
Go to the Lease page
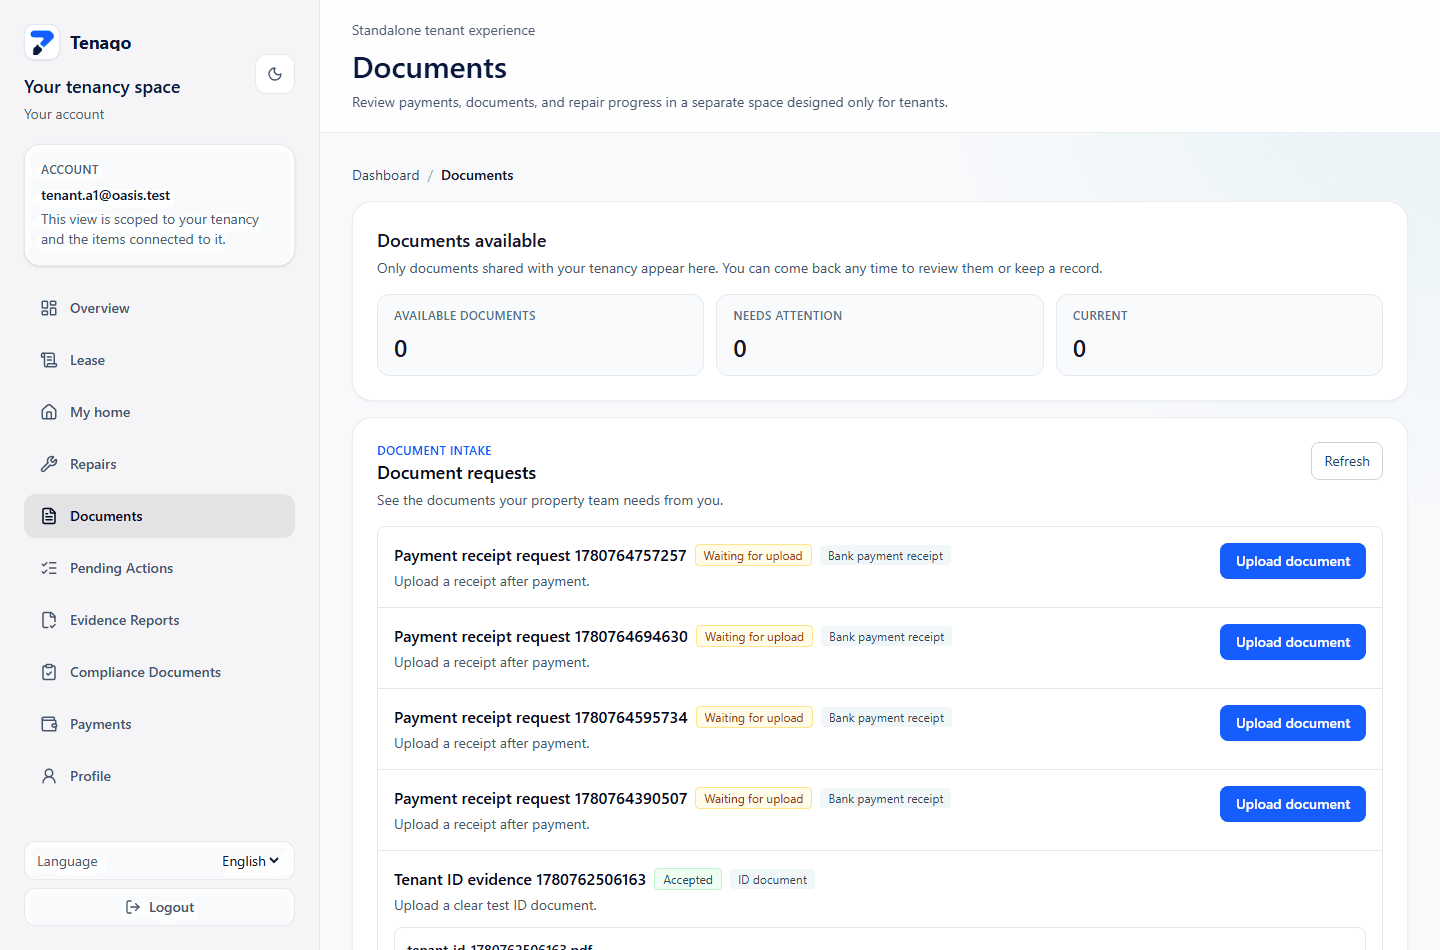159,360
